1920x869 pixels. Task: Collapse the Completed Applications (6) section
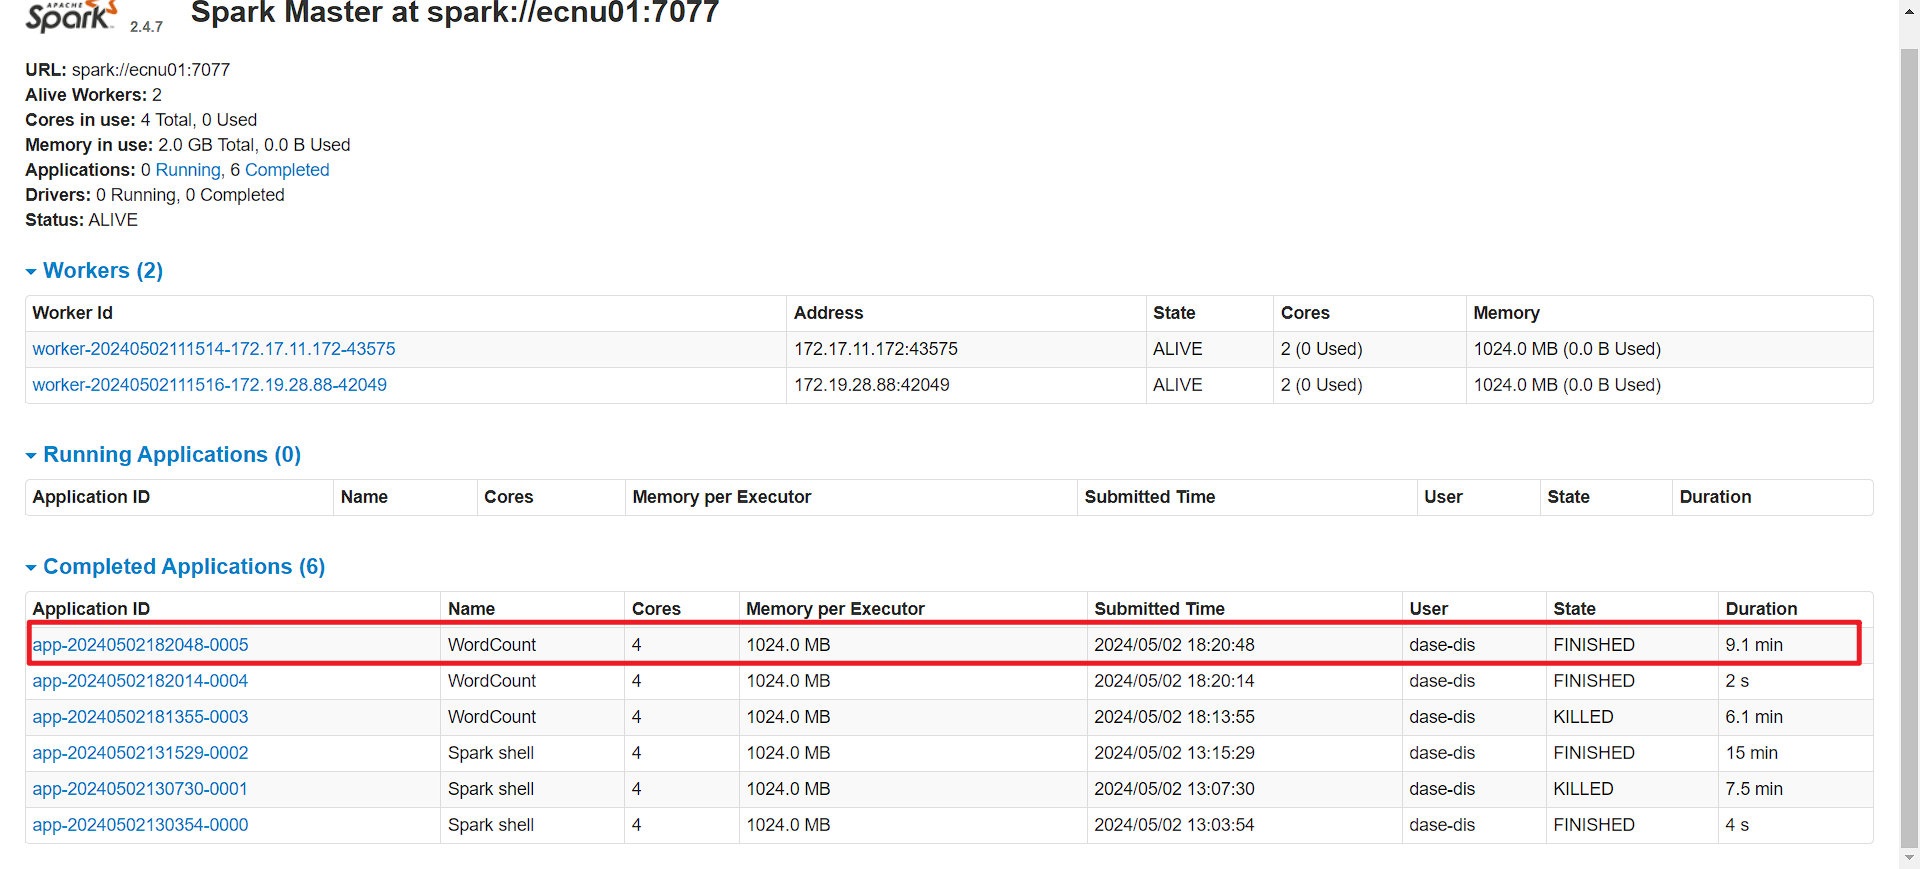175,567
